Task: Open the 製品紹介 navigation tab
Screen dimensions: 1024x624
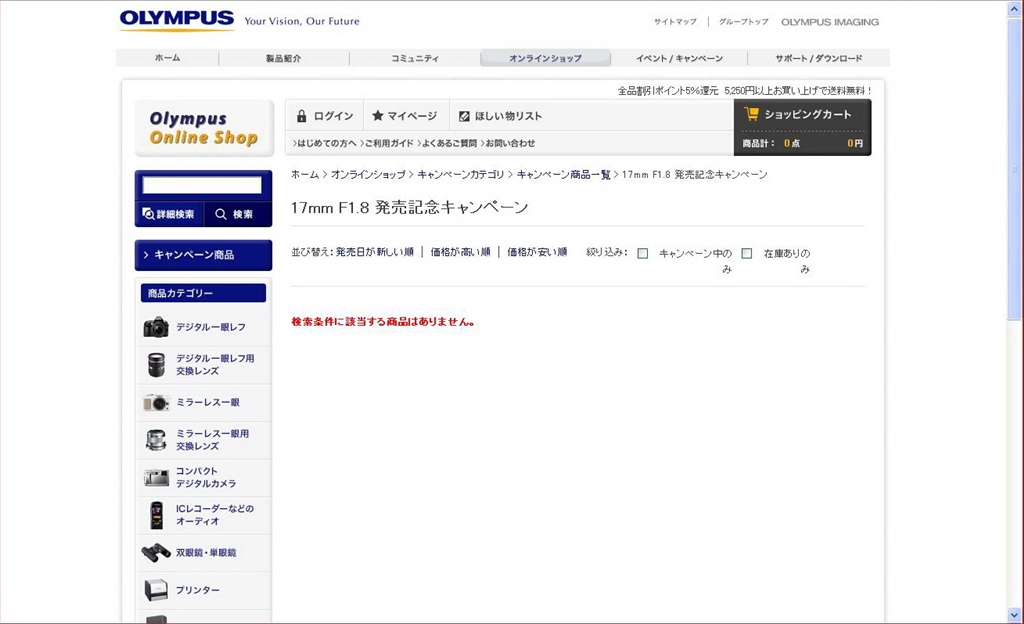Action: (x=283, y=58)
